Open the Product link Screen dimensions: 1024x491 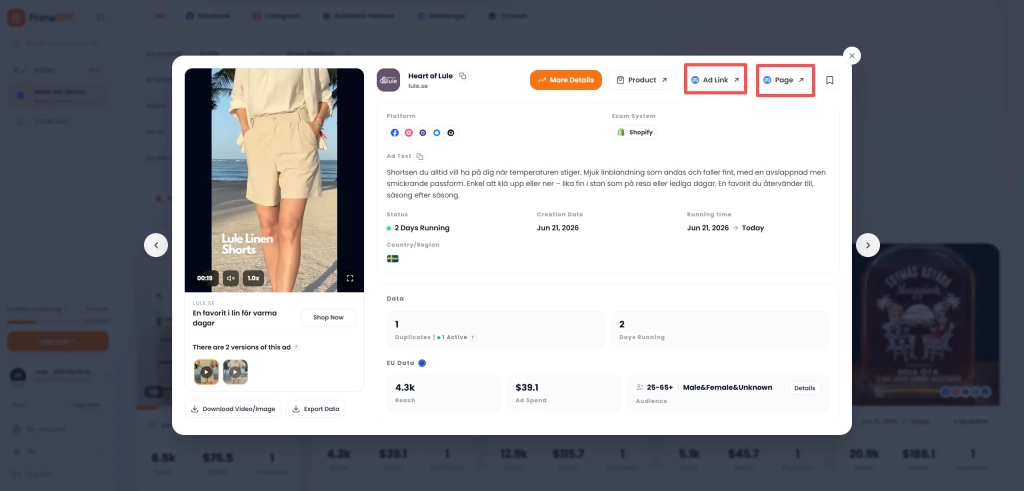tap(643, 80)
